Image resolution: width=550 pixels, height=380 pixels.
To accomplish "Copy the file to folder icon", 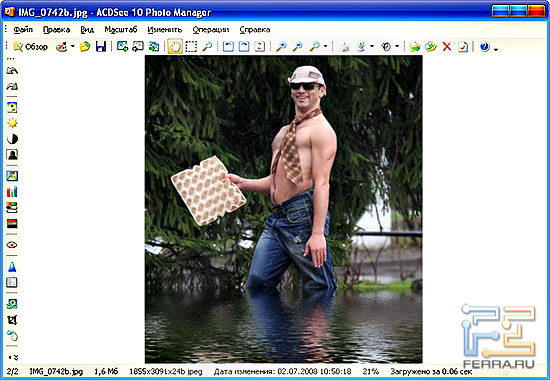I will [x=431, y=47].
